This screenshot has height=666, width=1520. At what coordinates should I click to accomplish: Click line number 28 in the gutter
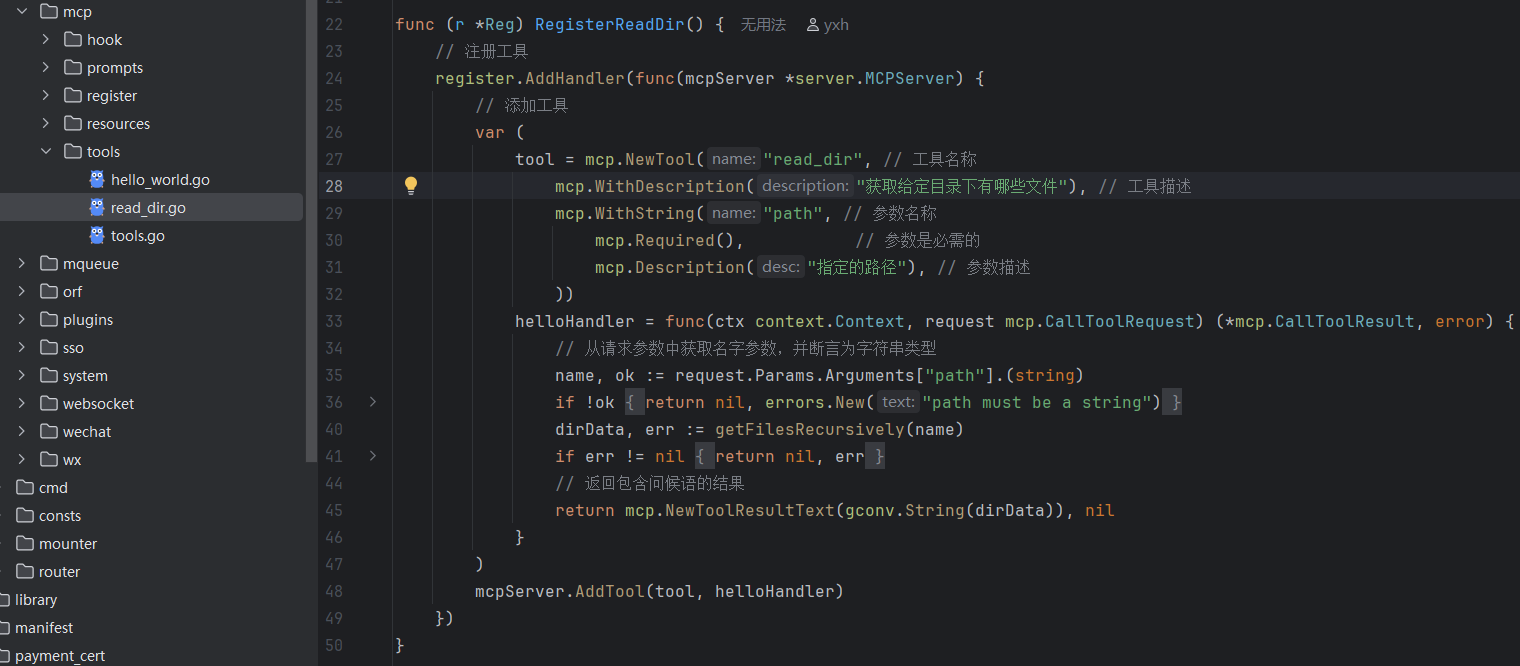[x=333, y=186]
